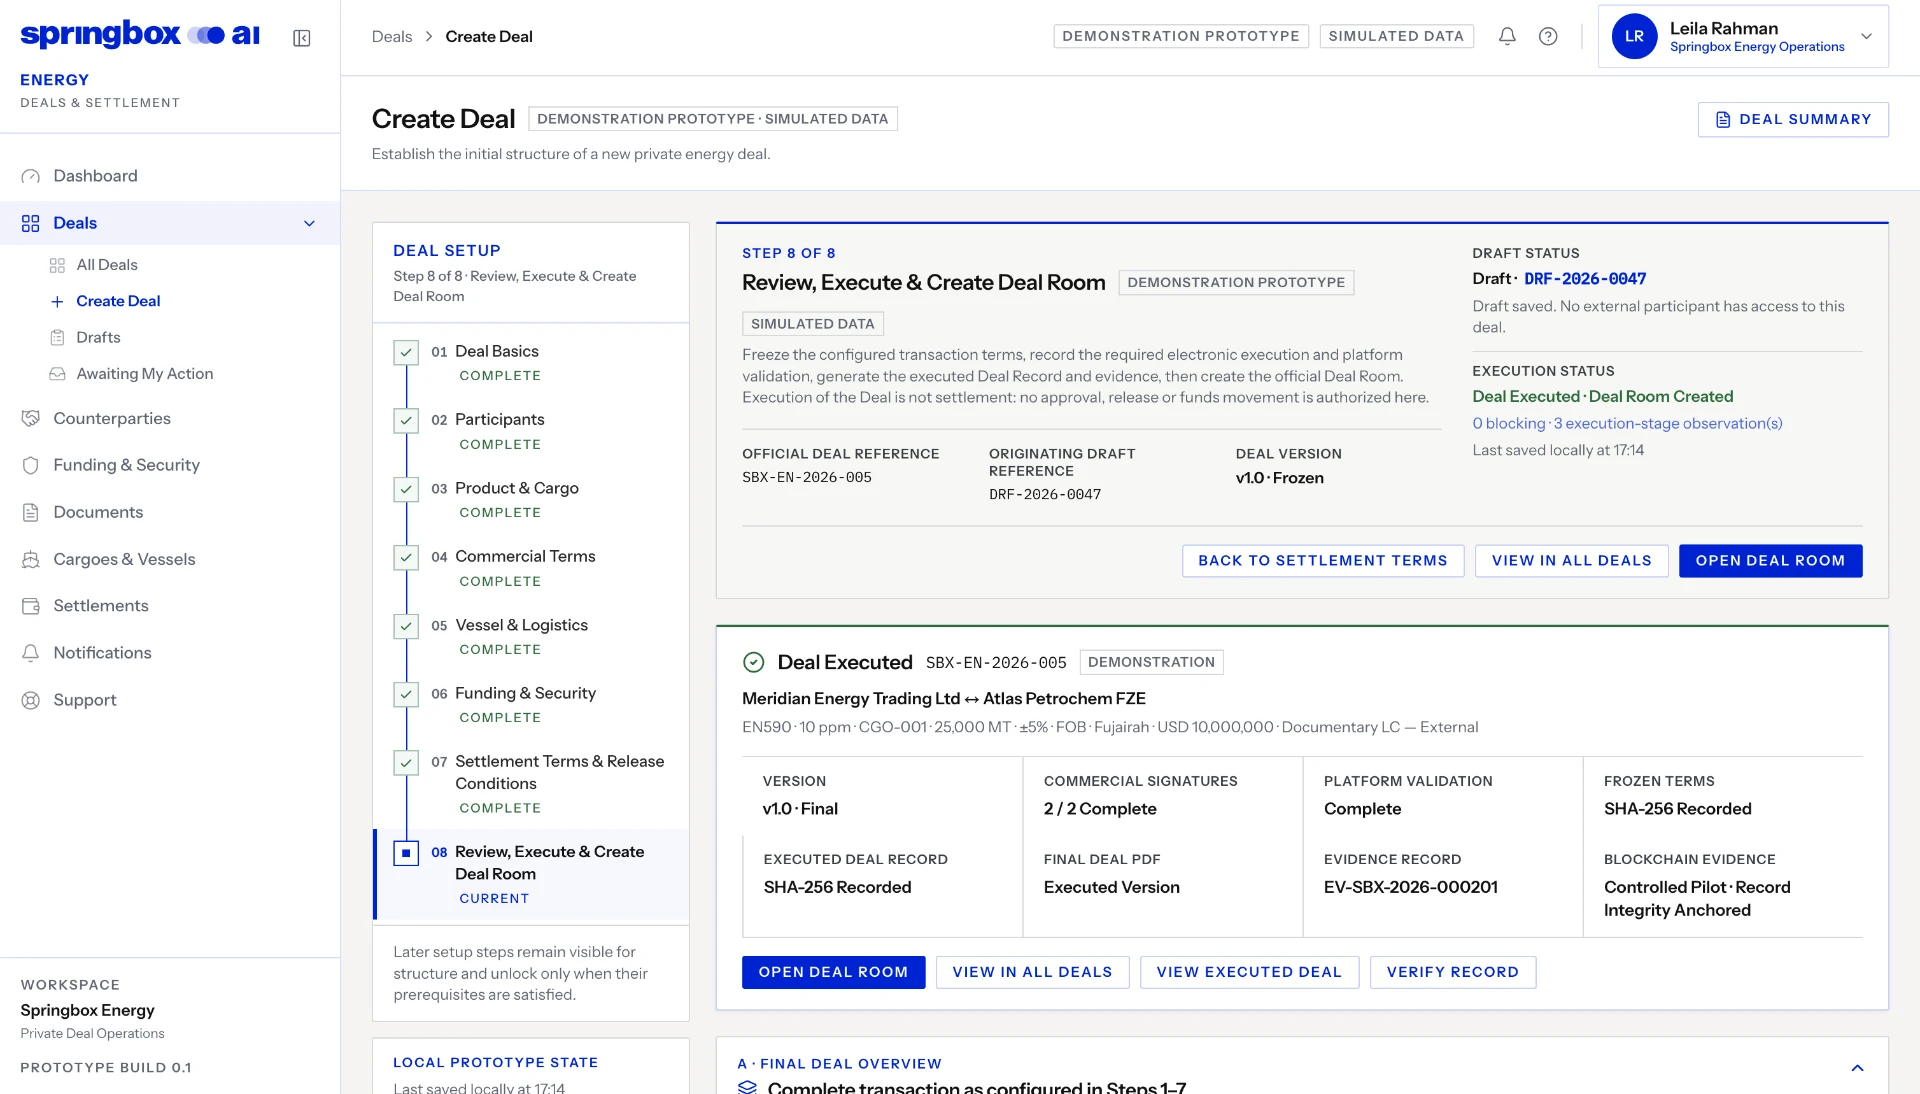Screen dimensions: 1920x1094
Task: Click the Springbox AI logo
Action: tap(140, 34)
